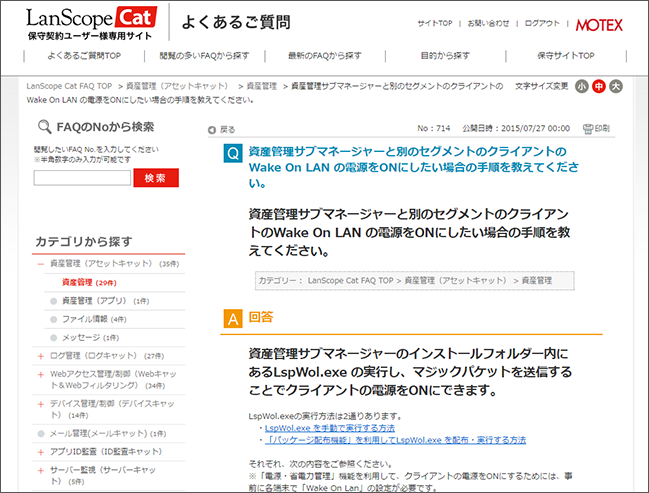This screenshot has height=493, width=649.
Task: Select メール管理(メールキャット) (1件) category
Action: click(x=108, y=434)
